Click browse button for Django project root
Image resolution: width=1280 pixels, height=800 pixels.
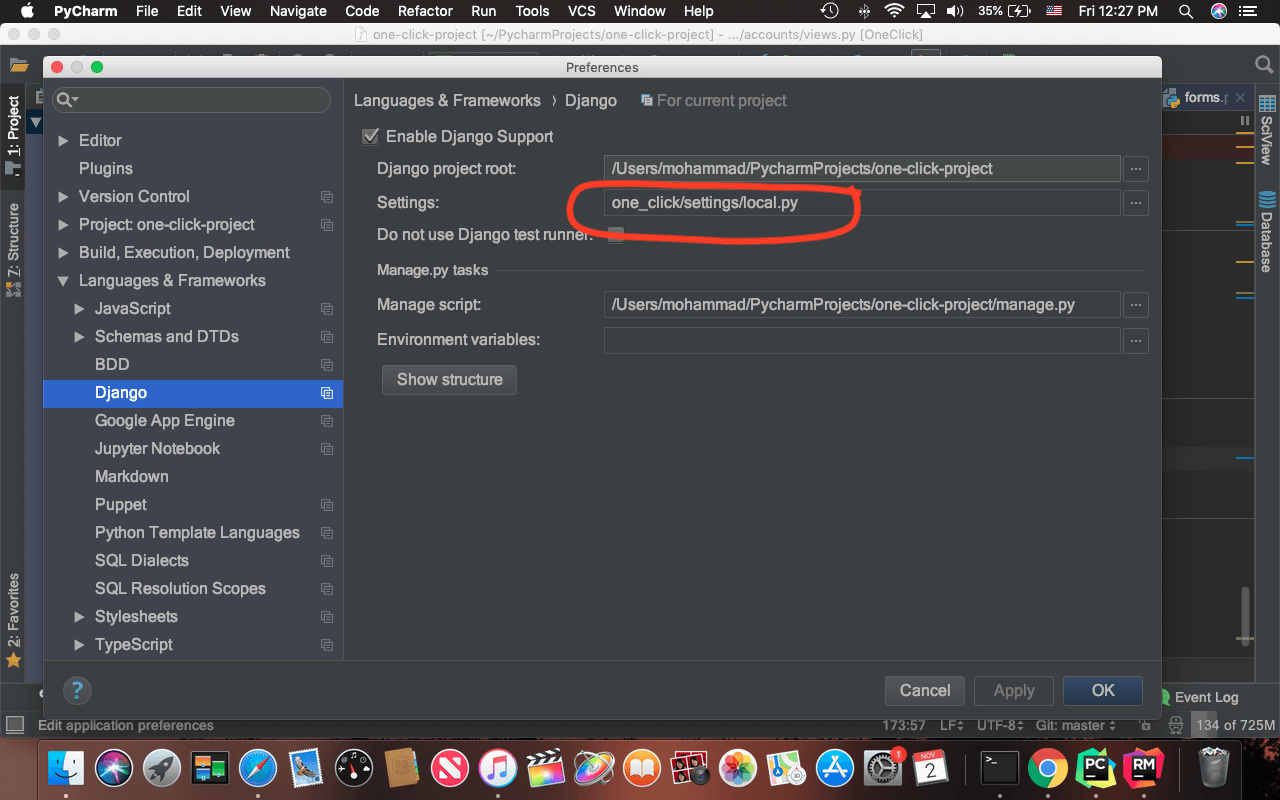[1135, 169]
